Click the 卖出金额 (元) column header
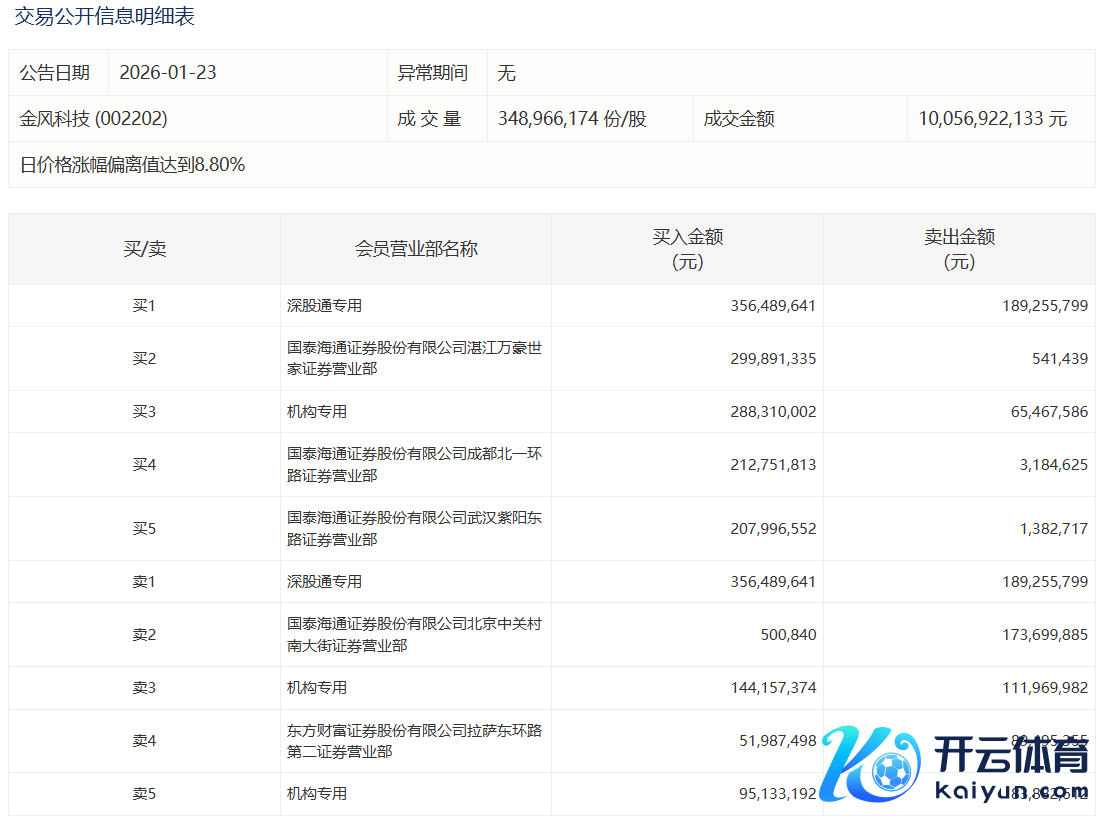 pyautogui.click(x=959, y=249)
